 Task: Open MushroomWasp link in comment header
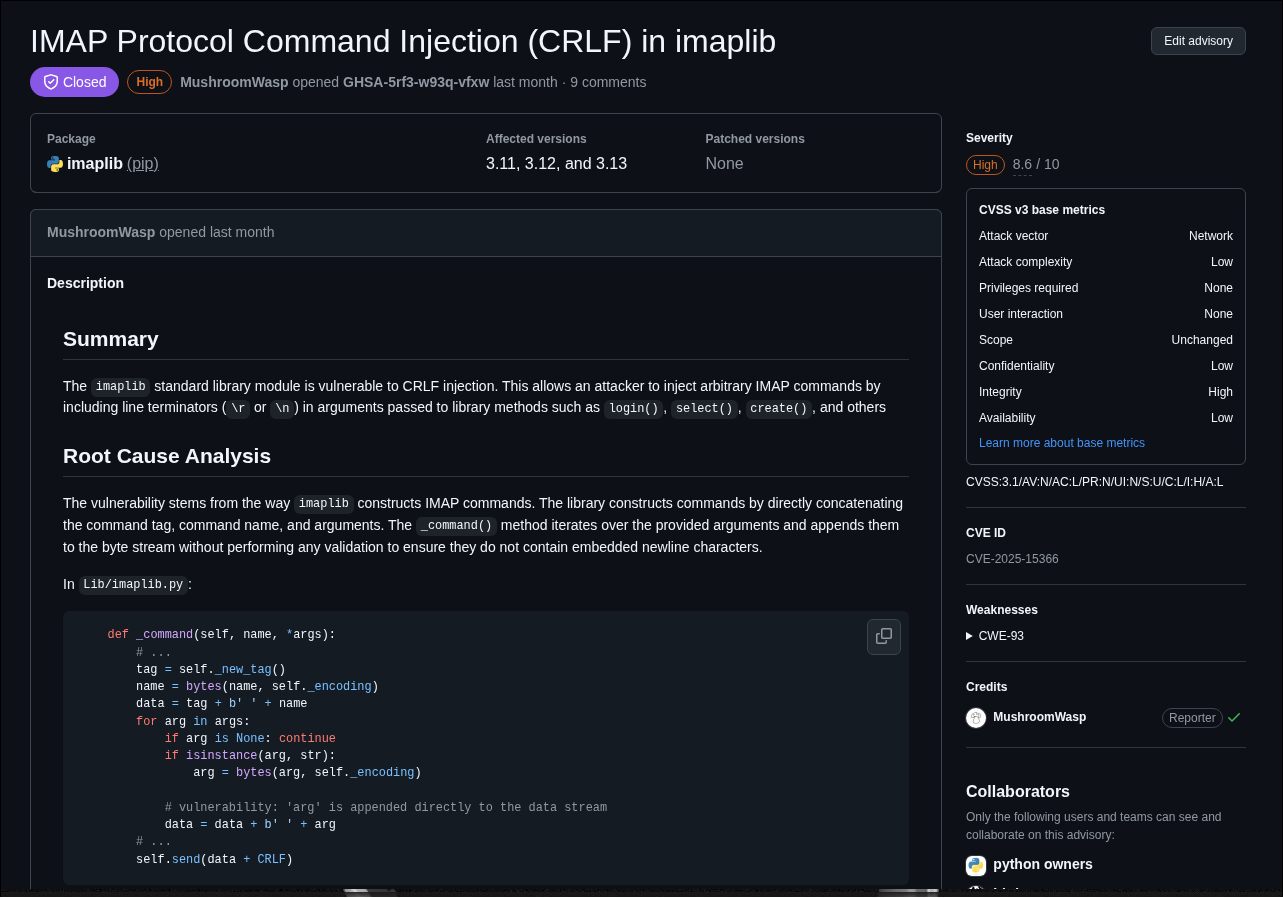pos(101,232)
